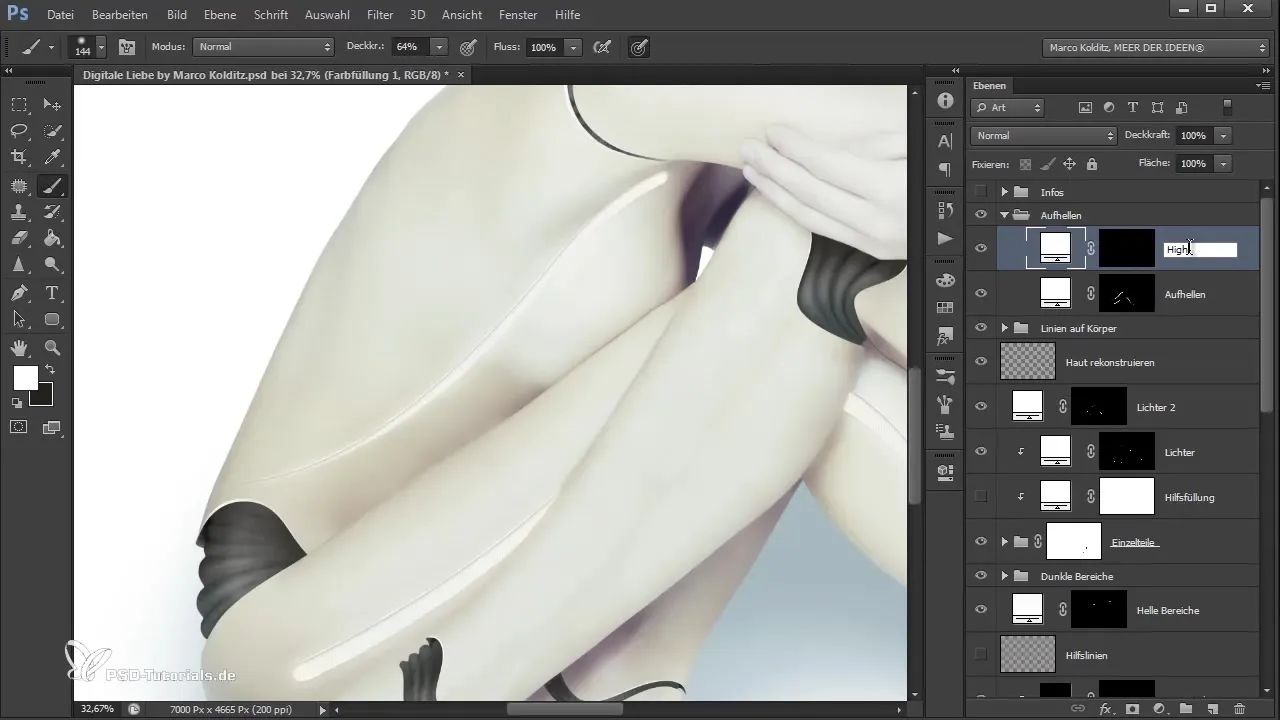This screenshot has width=1280, height=720.
Task: Select the Clone Stamp tool
Action: [x=19, y=212]
